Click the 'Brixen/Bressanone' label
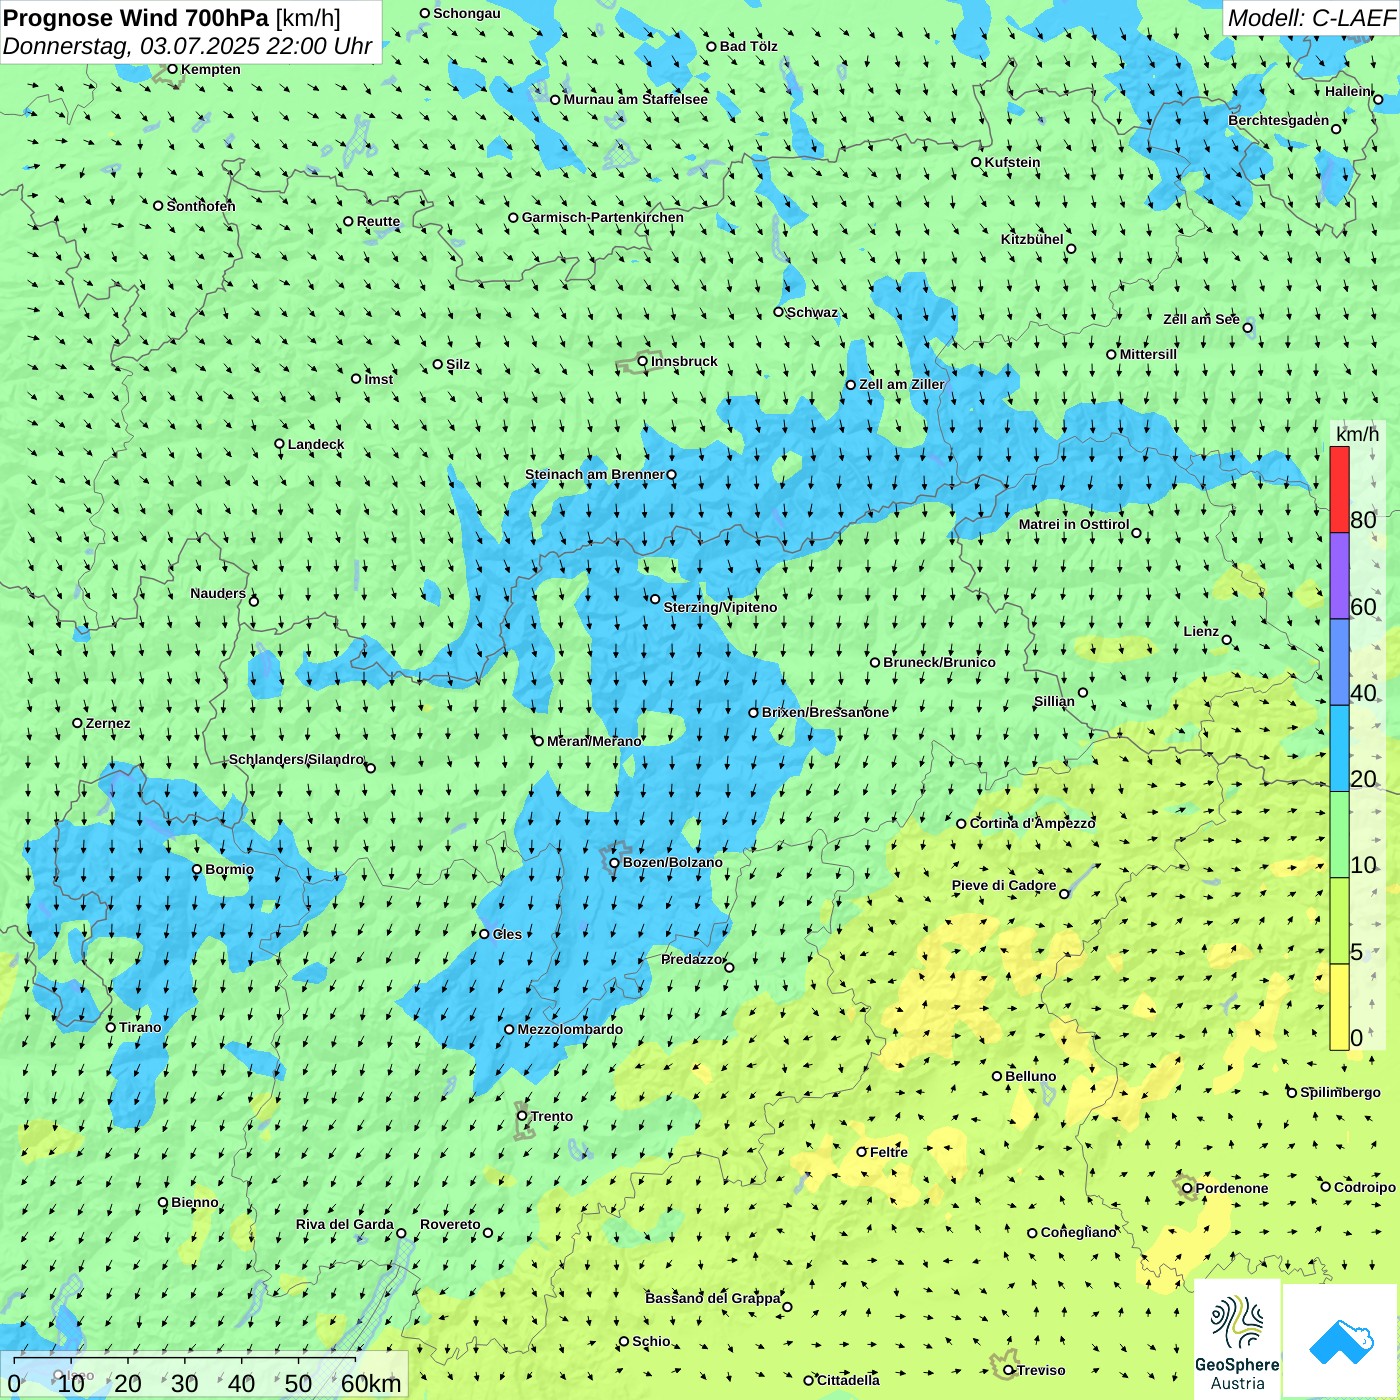Viewport: 1400px width, 1400px height. click(x=825, y=712)
